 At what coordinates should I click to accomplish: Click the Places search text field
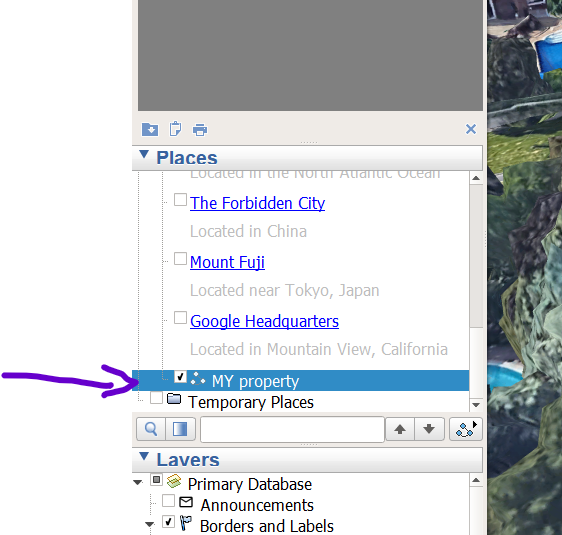292,429
